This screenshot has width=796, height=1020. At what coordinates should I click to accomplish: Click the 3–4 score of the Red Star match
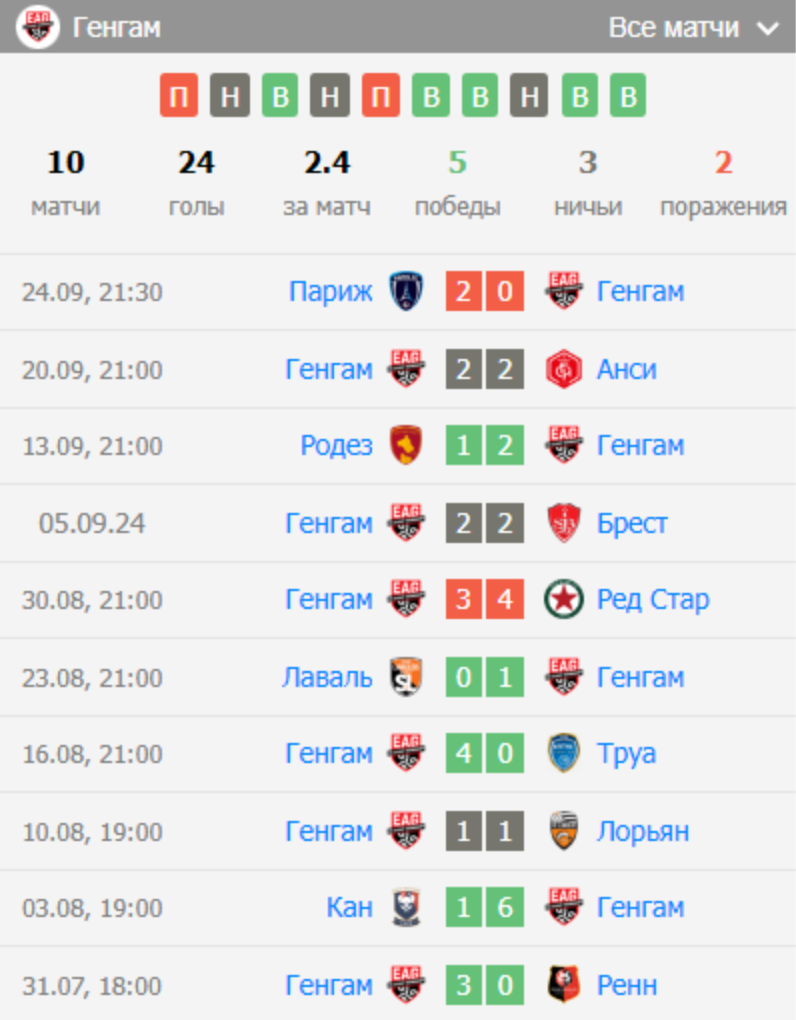click(484, 600)
